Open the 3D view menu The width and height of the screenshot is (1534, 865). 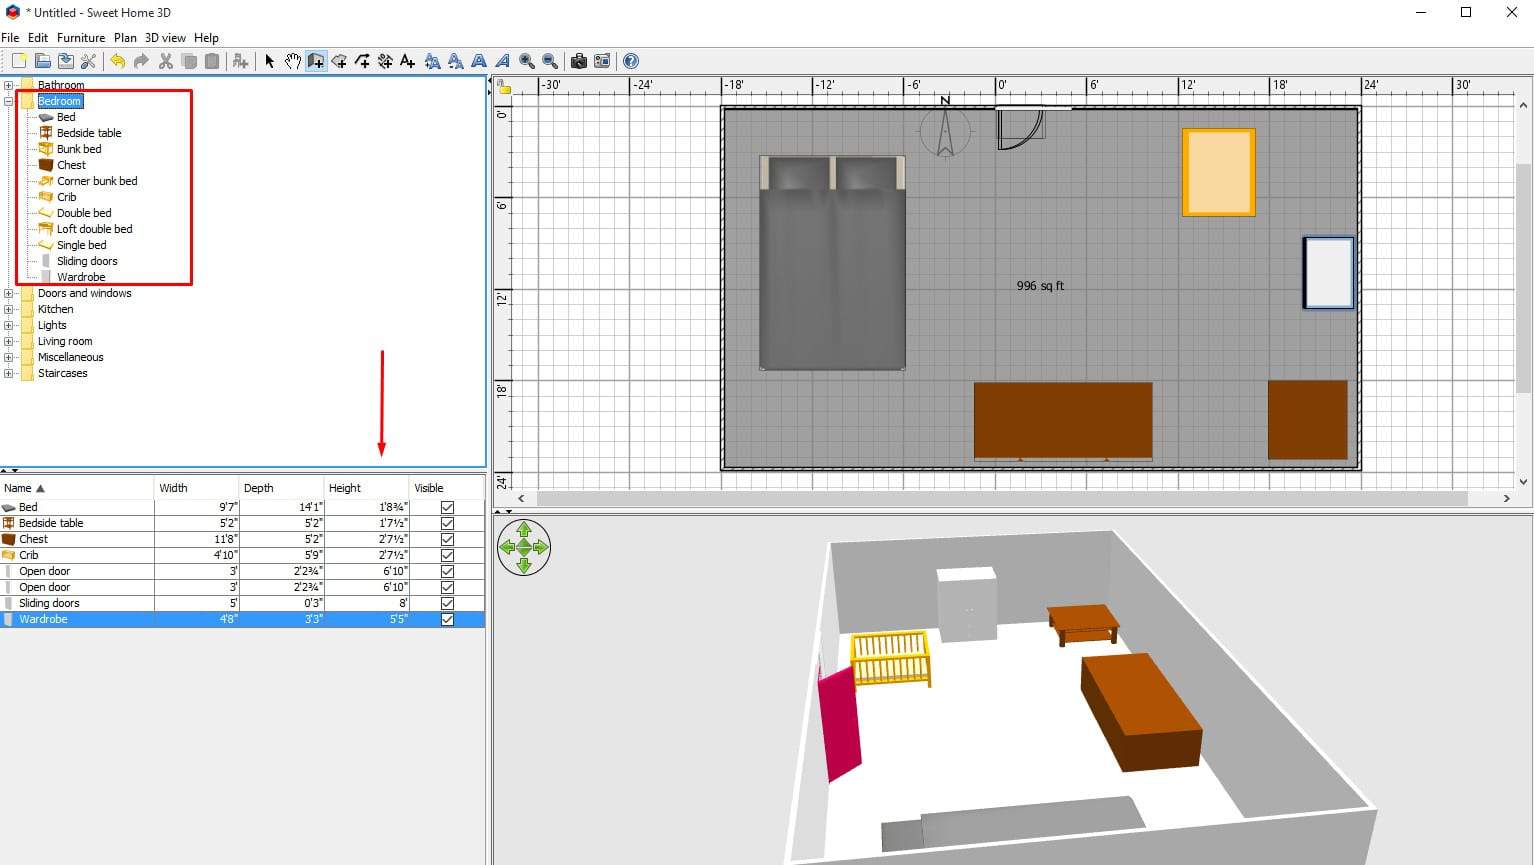coord(165,38)
